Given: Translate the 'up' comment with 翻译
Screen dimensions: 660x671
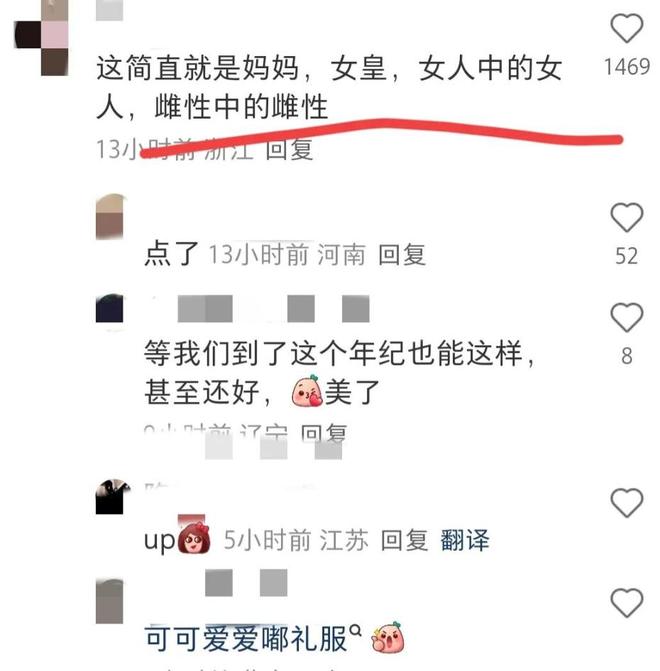Looking at the screenshot, I should pos(465,540).
